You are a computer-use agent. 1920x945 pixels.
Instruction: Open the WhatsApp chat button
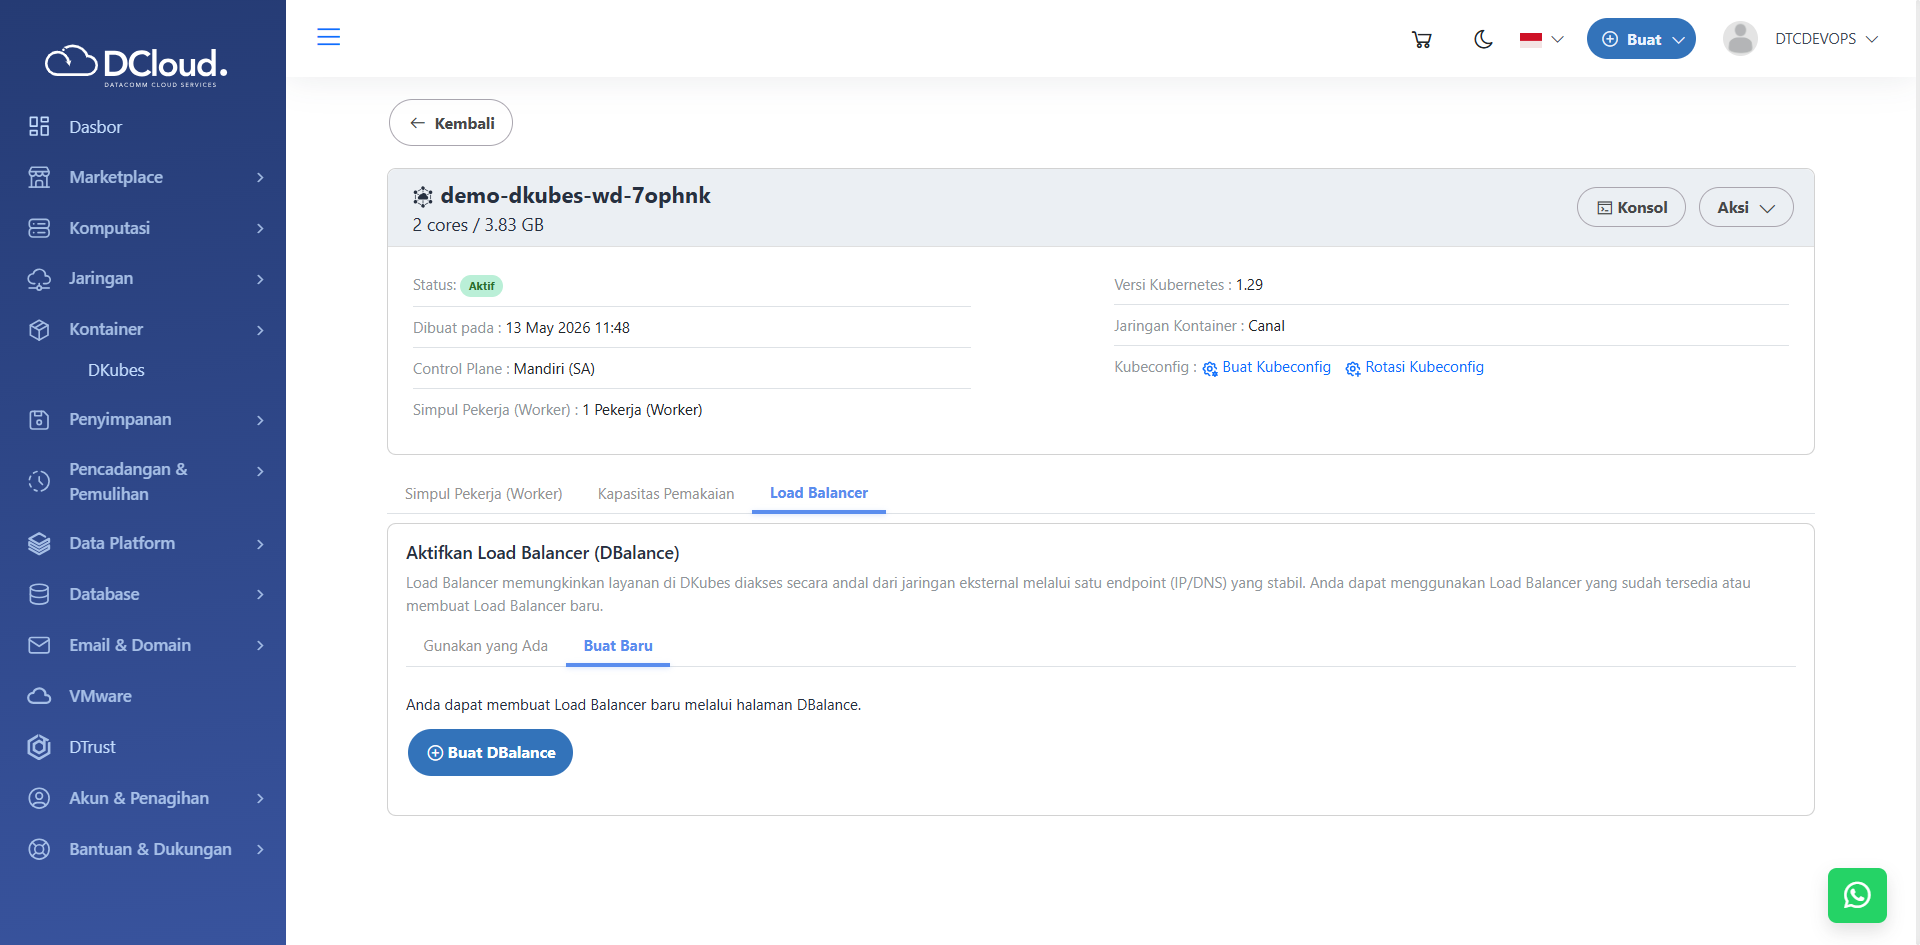1857,895
